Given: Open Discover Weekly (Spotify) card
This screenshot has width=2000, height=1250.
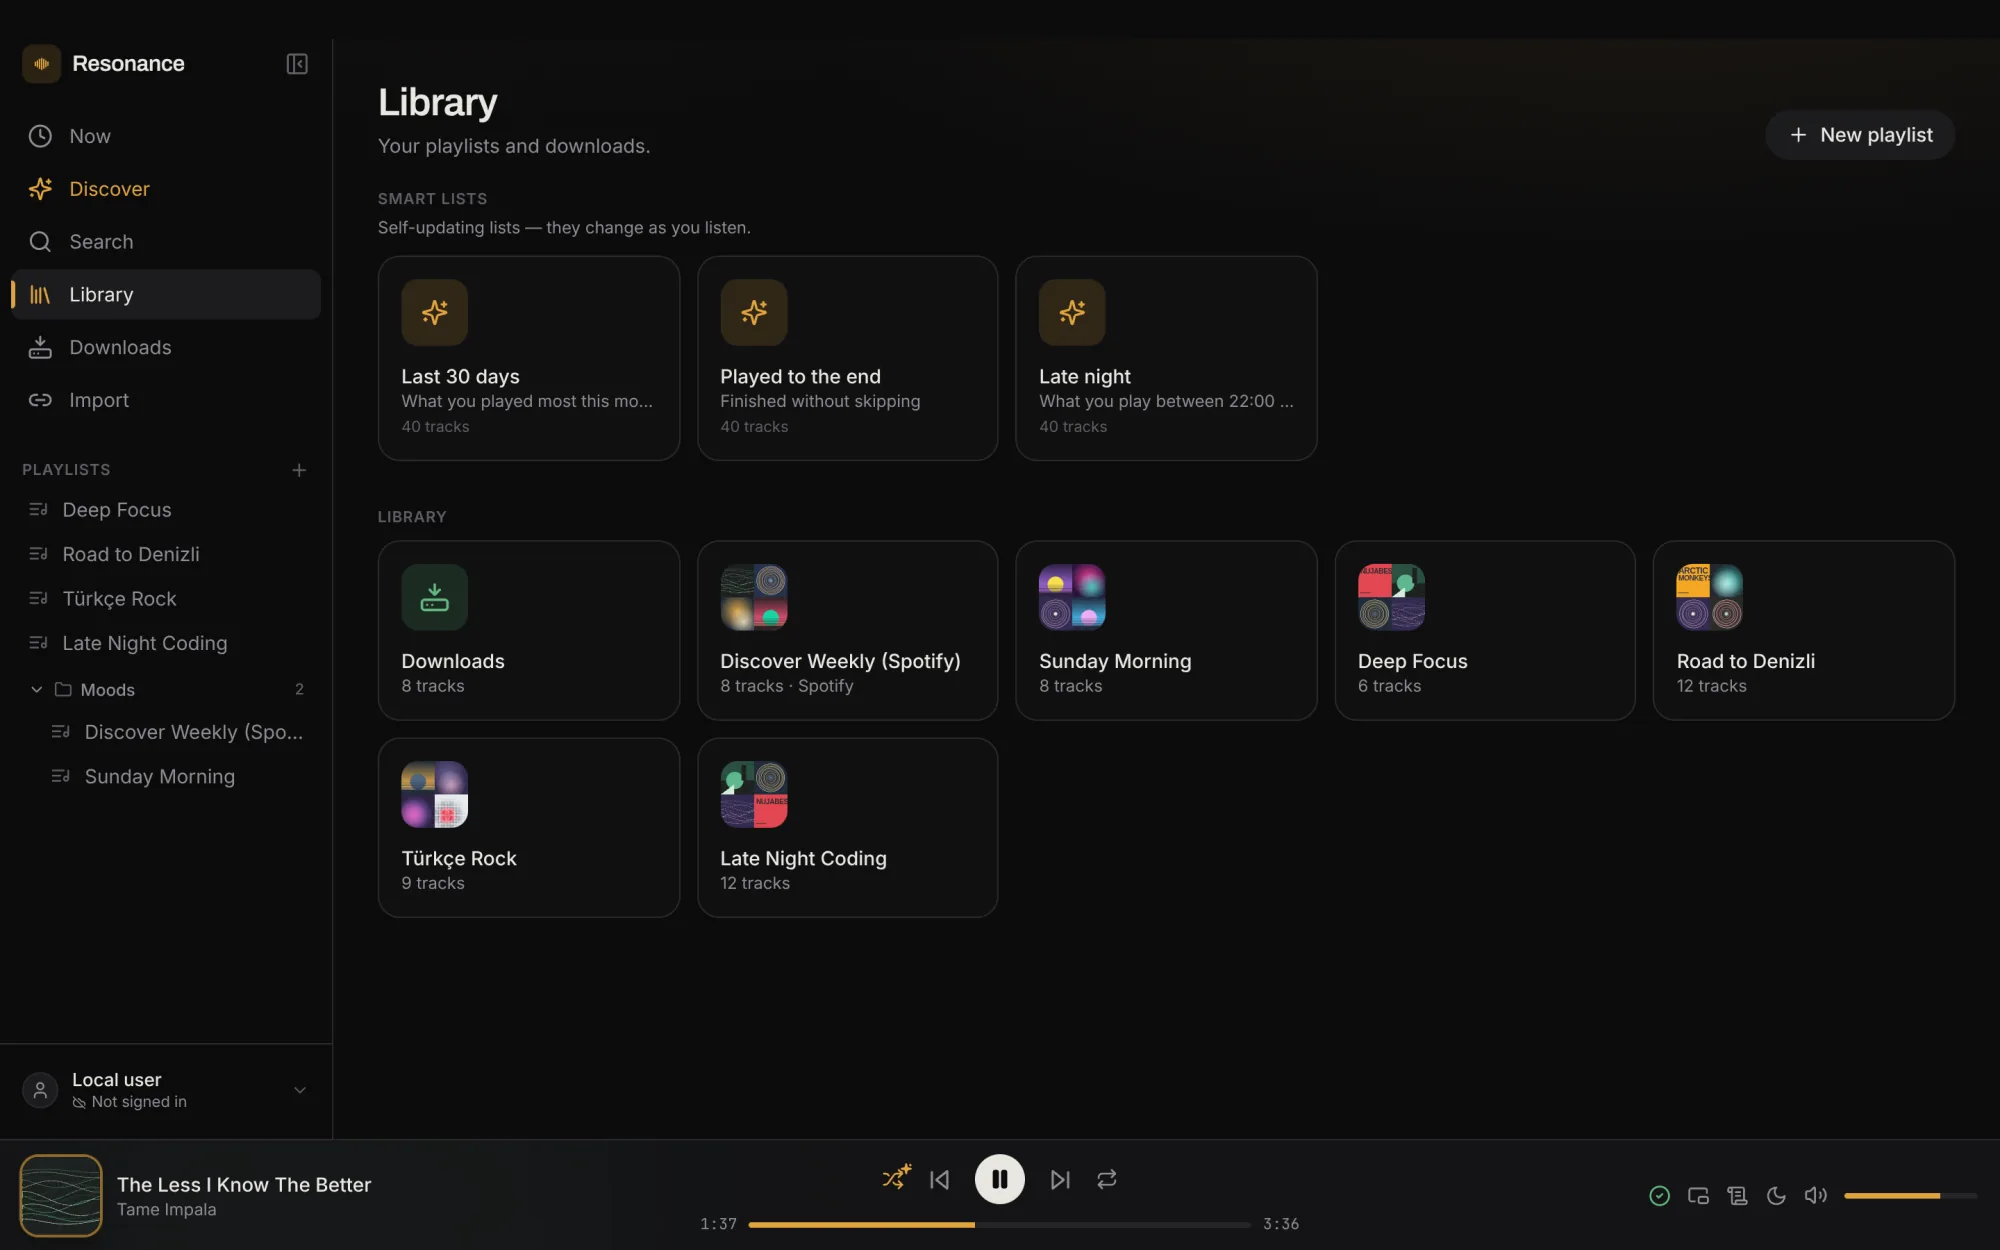Looking at the screenshot, I should 848,630.
